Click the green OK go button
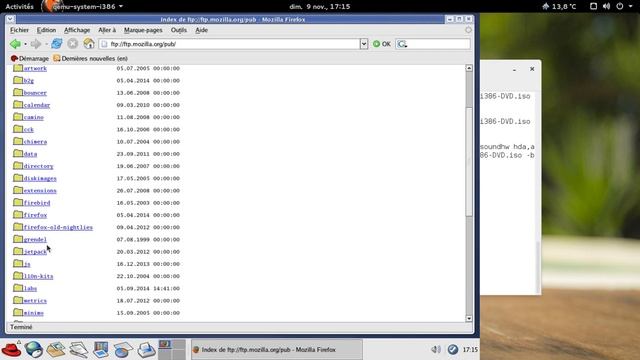 (382, 44)
